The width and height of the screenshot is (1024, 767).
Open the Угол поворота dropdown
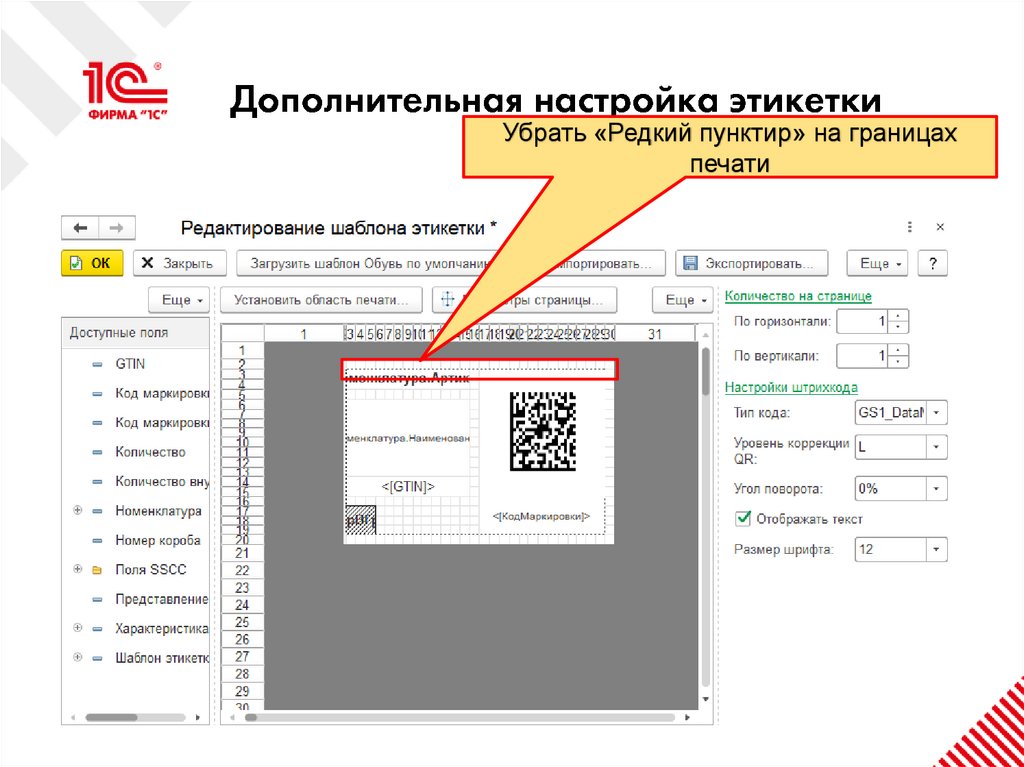936,489
